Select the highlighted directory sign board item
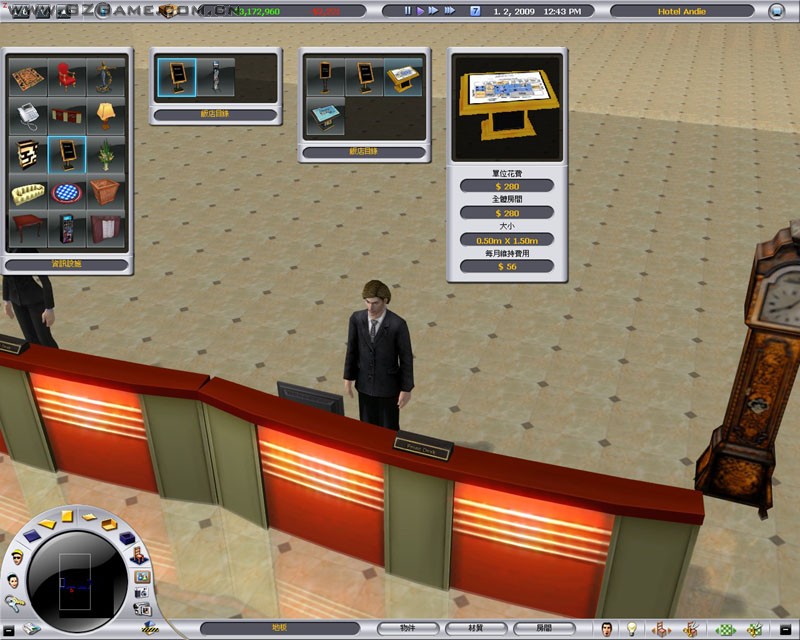 67,155
